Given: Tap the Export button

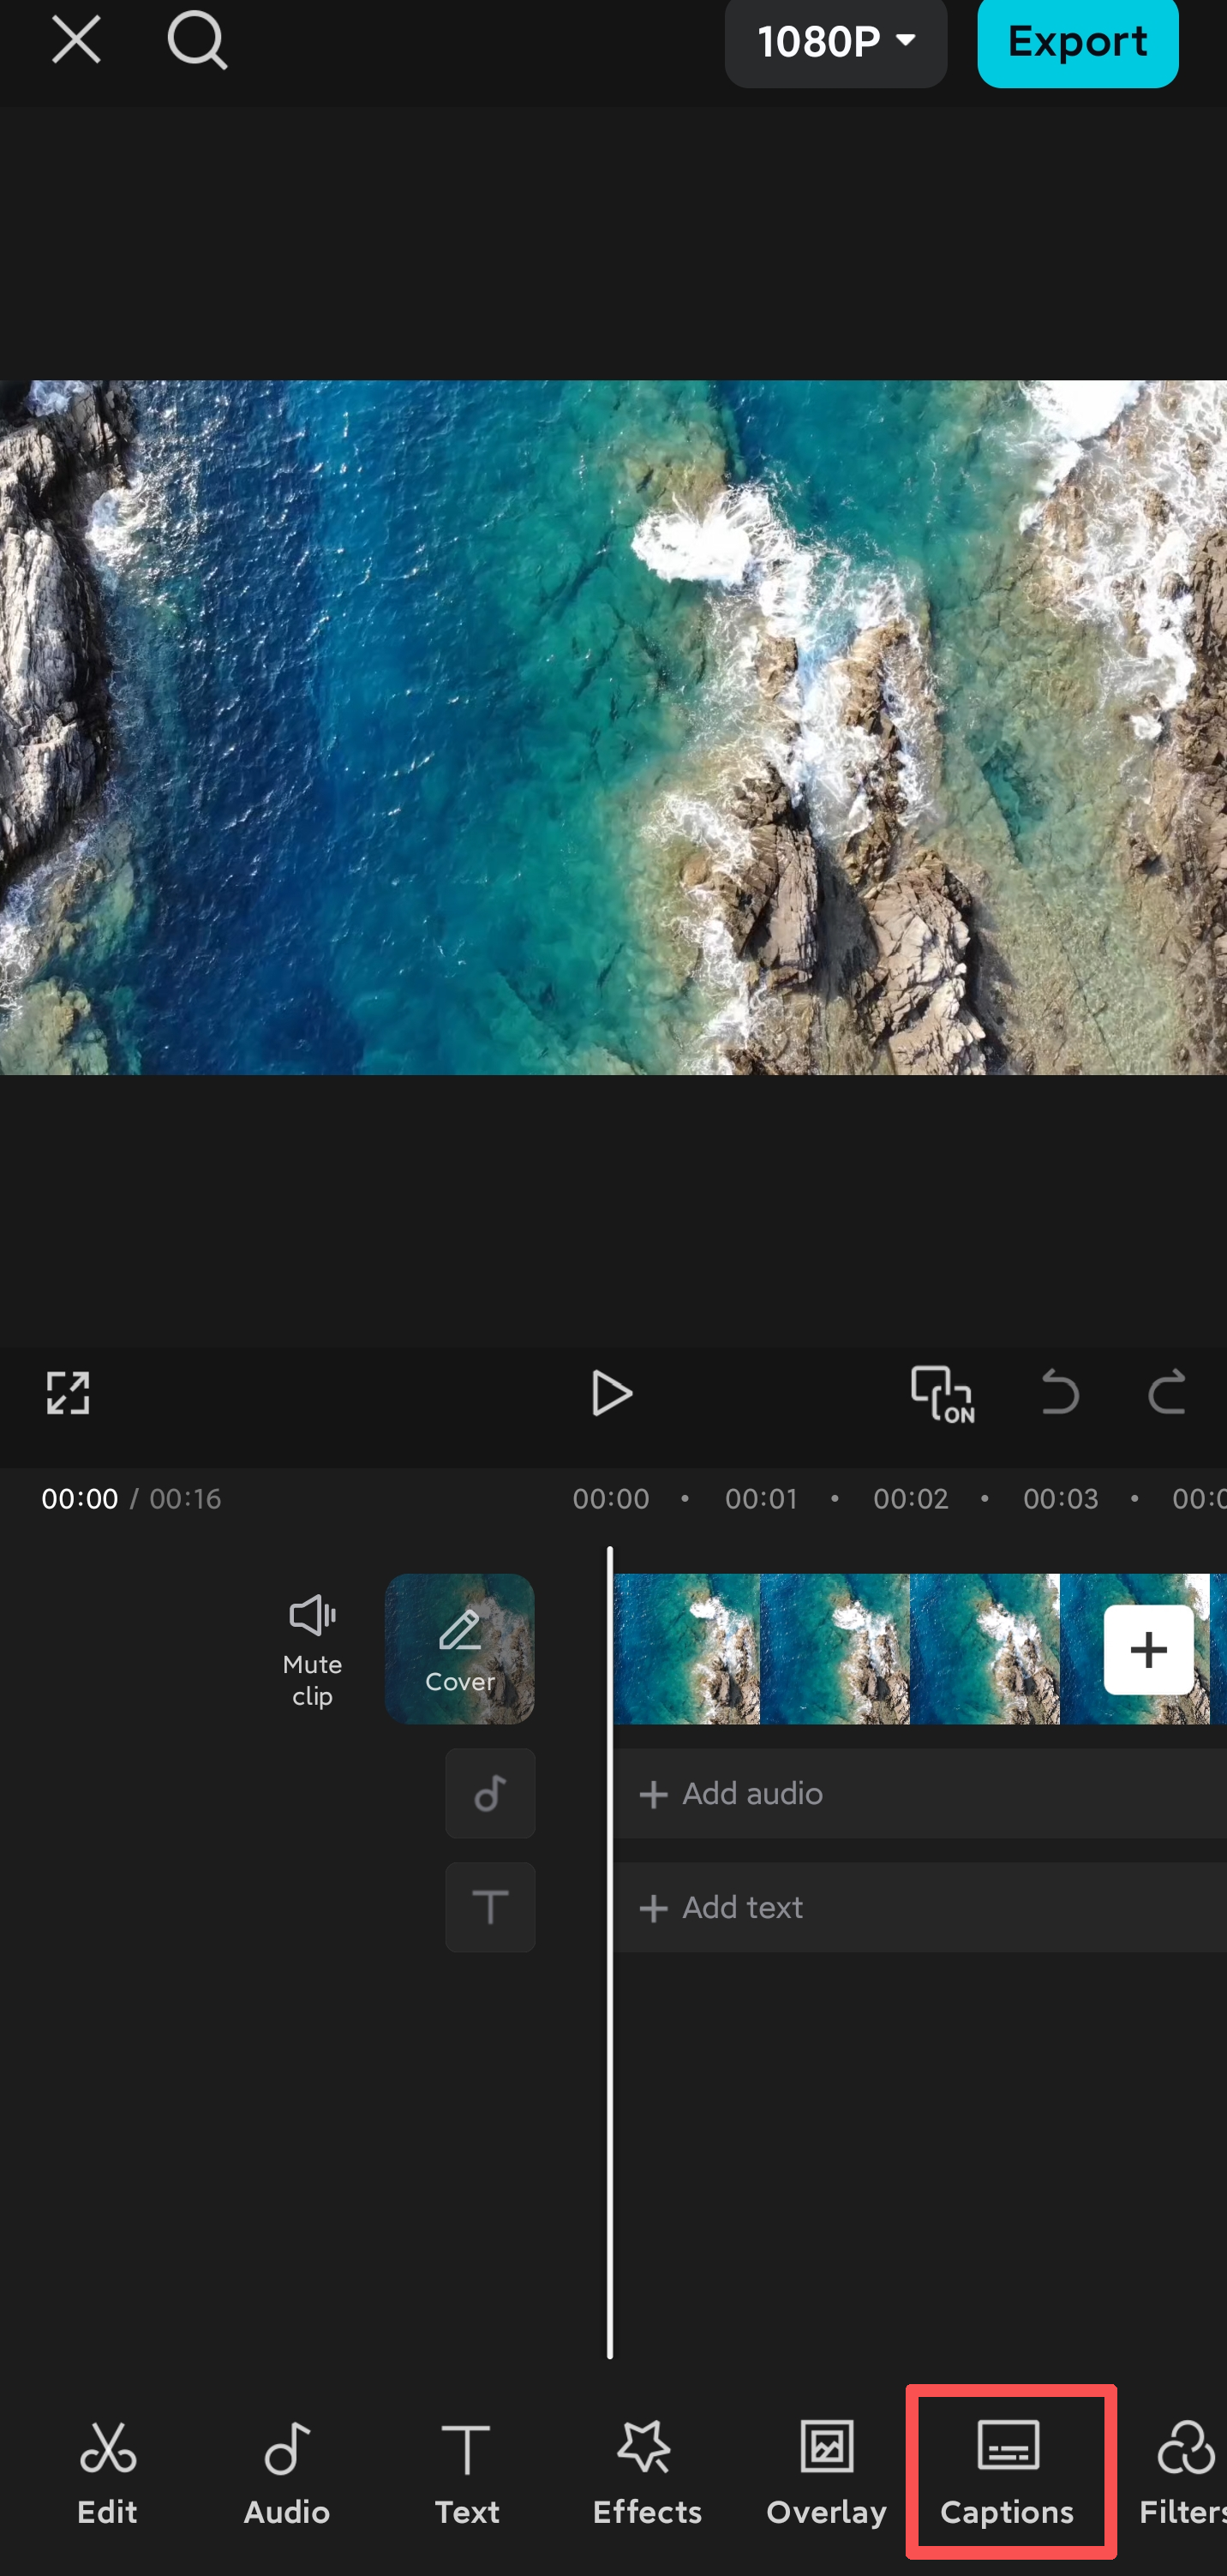Looking at the screenshot, I should (1077, 42).
